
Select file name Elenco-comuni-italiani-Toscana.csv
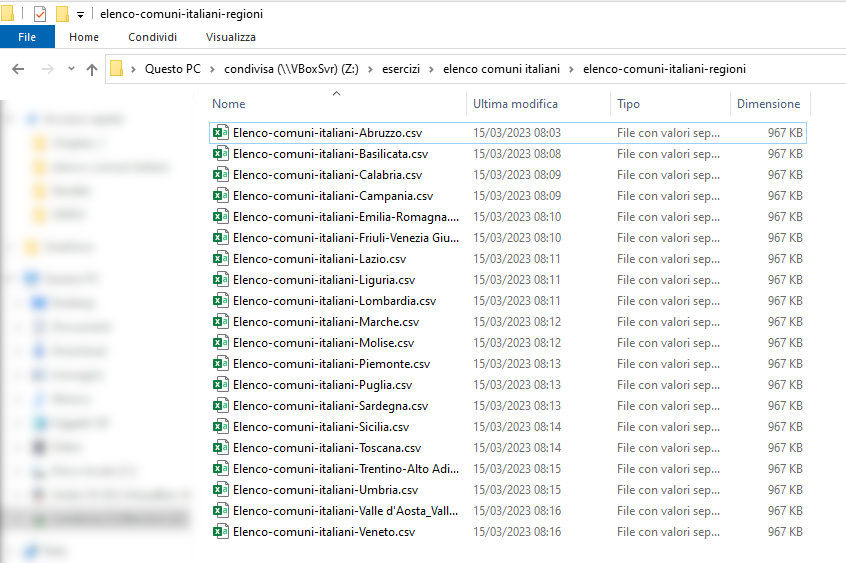tap(327, 448)
